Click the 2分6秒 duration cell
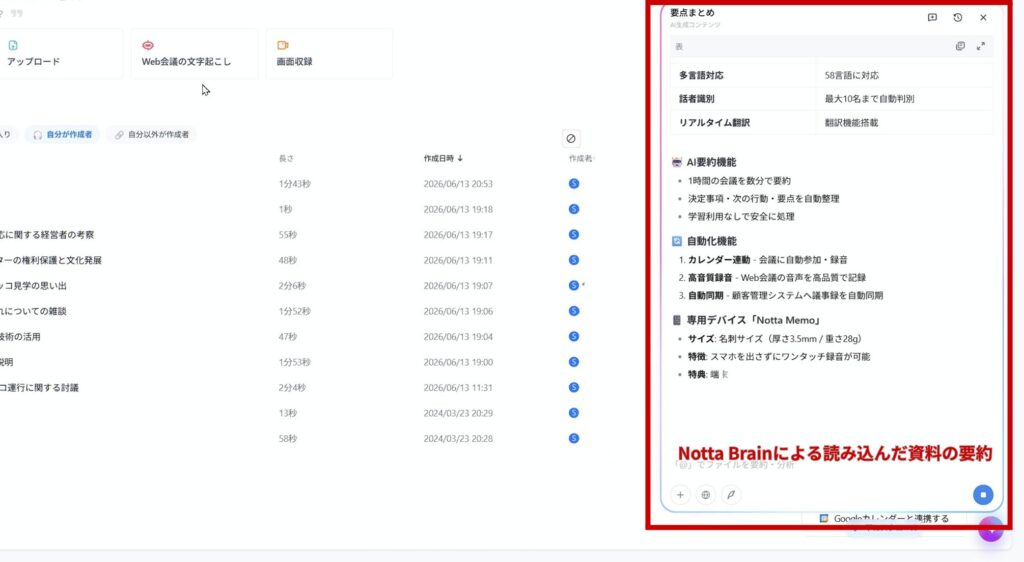 (x=292, y=286)
